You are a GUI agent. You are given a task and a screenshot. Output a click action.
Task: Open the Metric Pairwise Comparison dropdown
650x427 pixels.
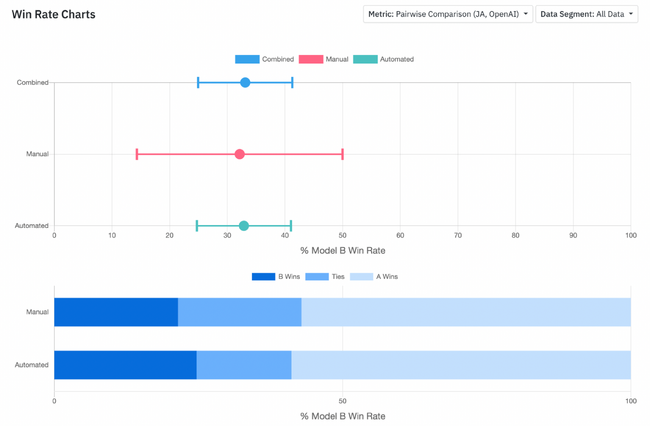coord(448,14)
